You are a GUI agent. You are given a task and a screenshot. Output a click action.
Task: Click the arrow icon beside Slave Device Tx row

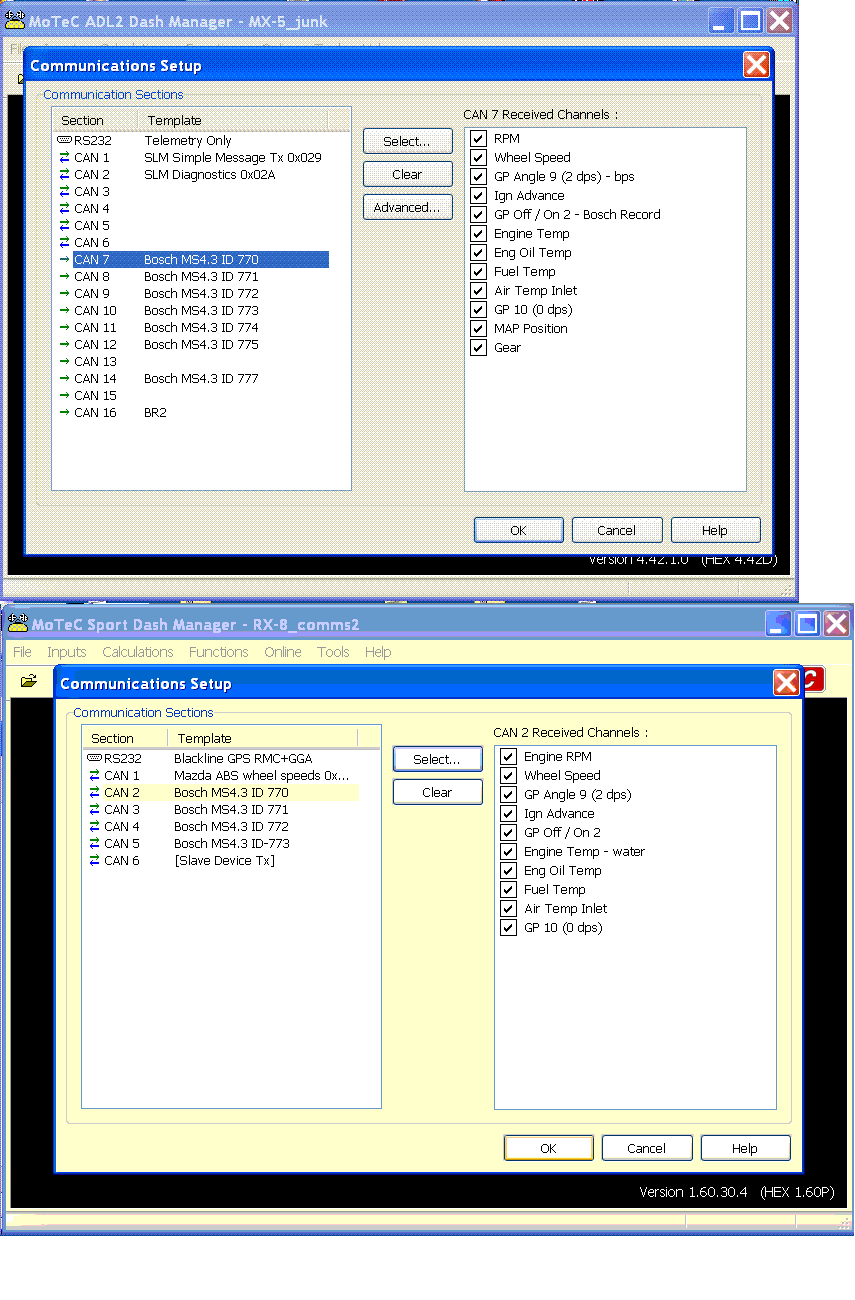click(94, 861)
